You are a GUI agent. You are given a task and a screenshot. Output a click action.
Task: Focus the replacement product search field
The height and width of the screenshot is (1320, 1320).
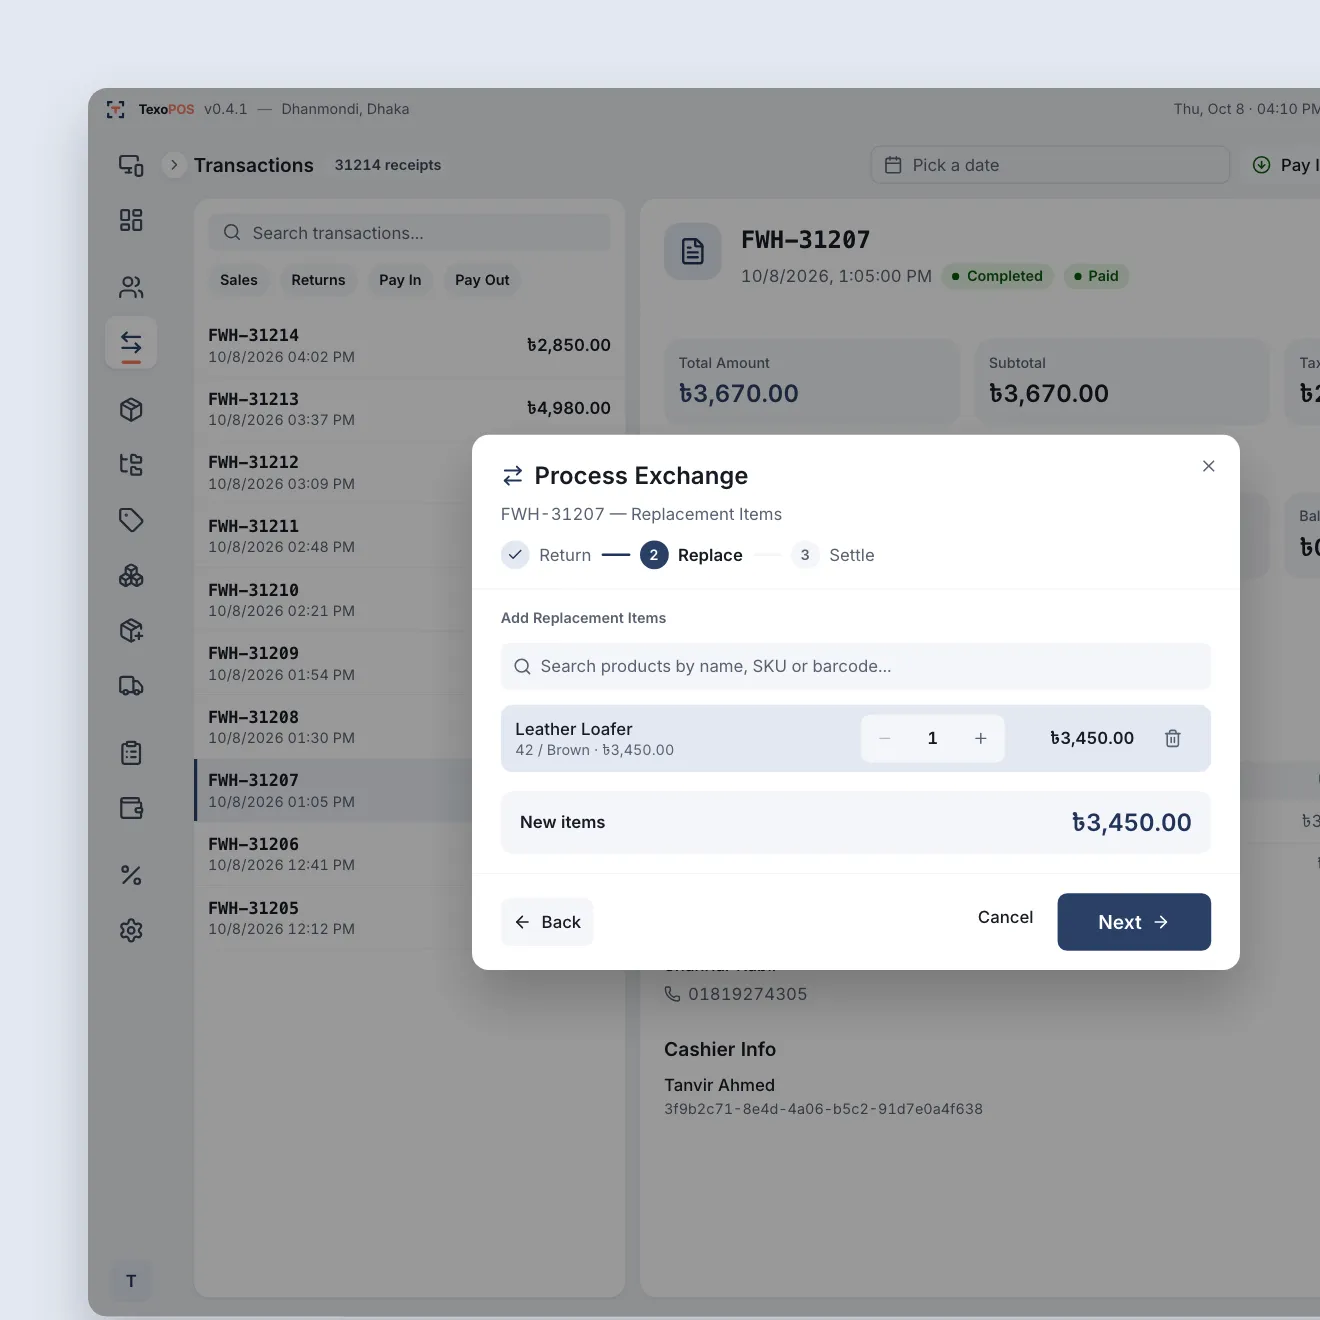[x=856, y=666]
